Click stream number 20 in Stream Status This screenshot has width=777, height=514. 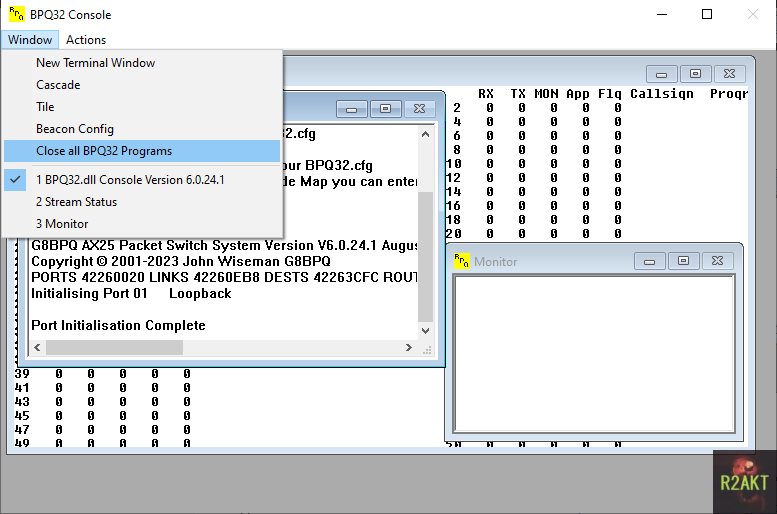point(453,233)
